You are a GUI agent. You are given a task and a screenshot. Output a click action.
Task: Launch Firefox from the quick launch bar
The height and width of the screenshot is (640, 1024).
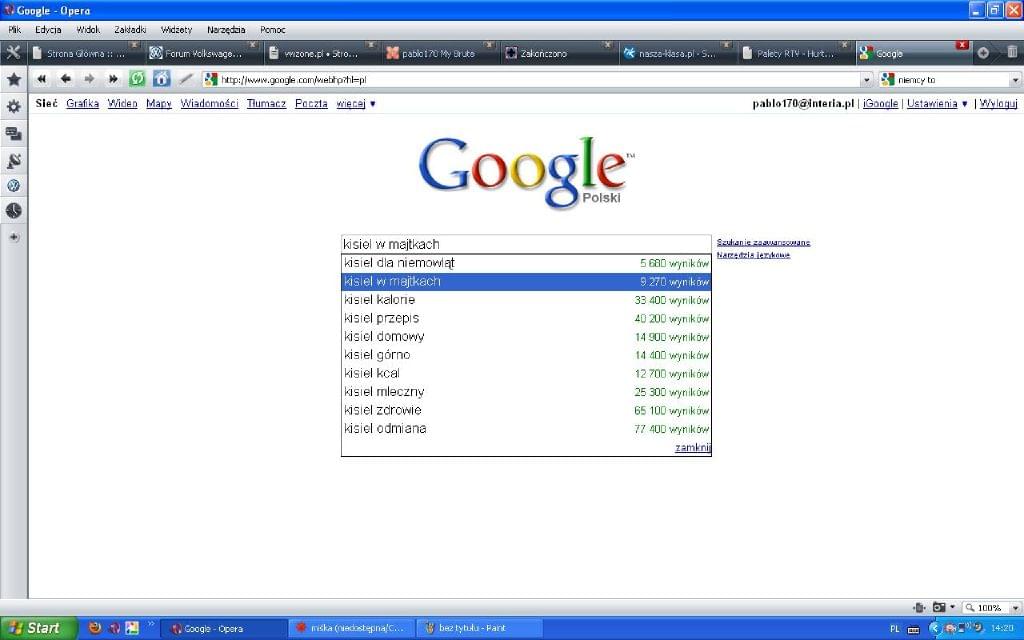tap(95, 628)
